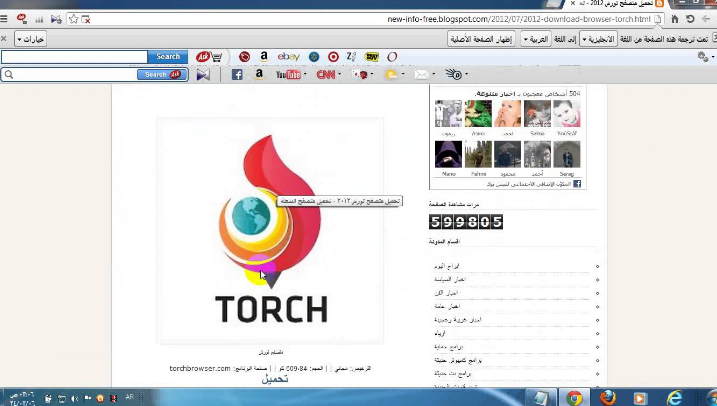Click the blue Search button in the upper toolbar
The width and height of the screenshot is (717, 406).
(x=168, y=57)
